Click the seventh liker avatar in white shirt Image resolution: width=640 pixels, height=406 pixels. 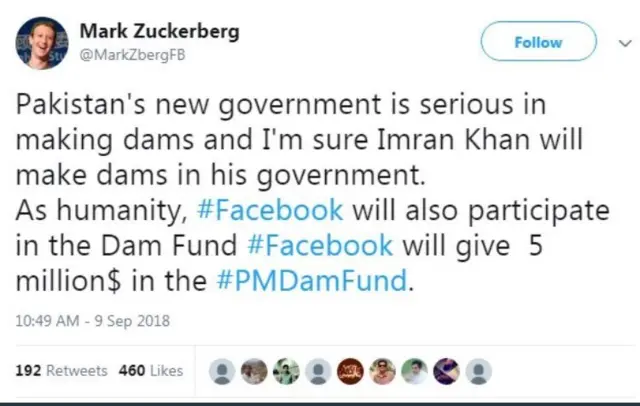[x=416, y=371]
